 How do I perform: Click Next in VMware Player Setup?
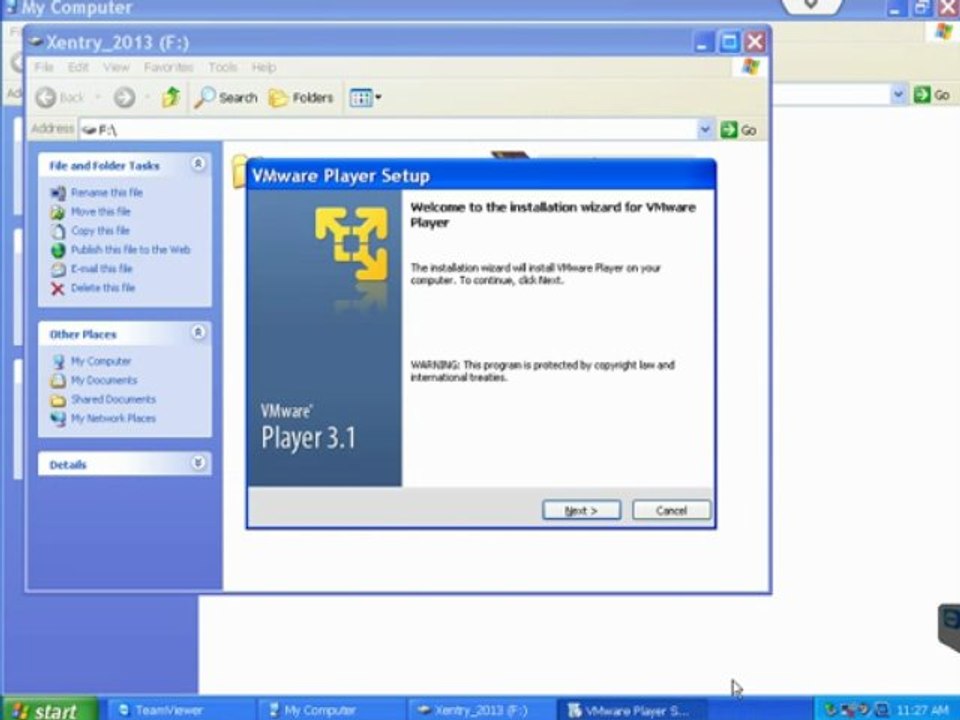click(x=581, y=510)
